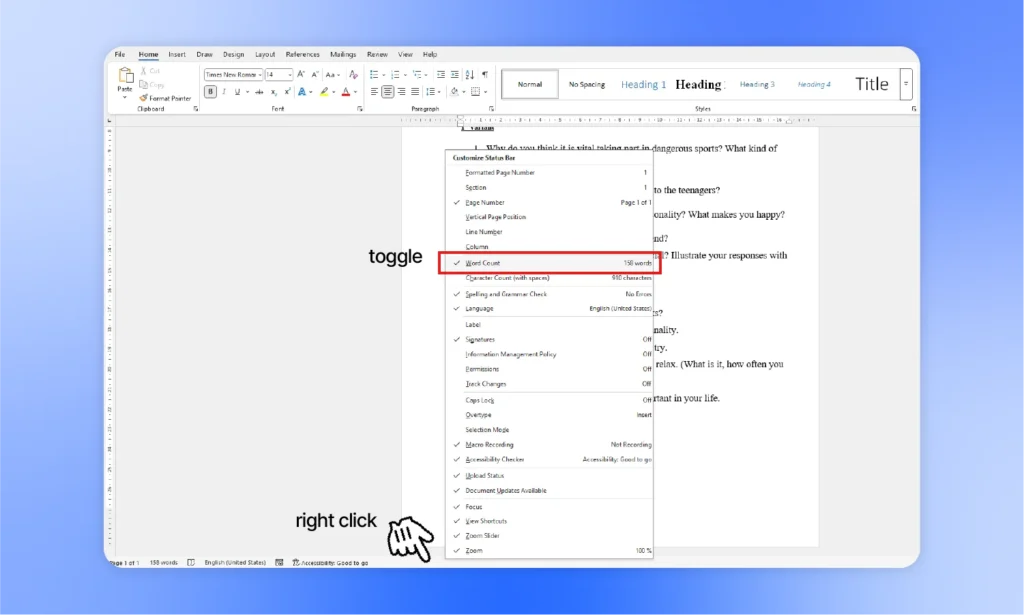Clear all formatting from text
The width and height of the screenshot is (1024, 615).
point(353,74)
